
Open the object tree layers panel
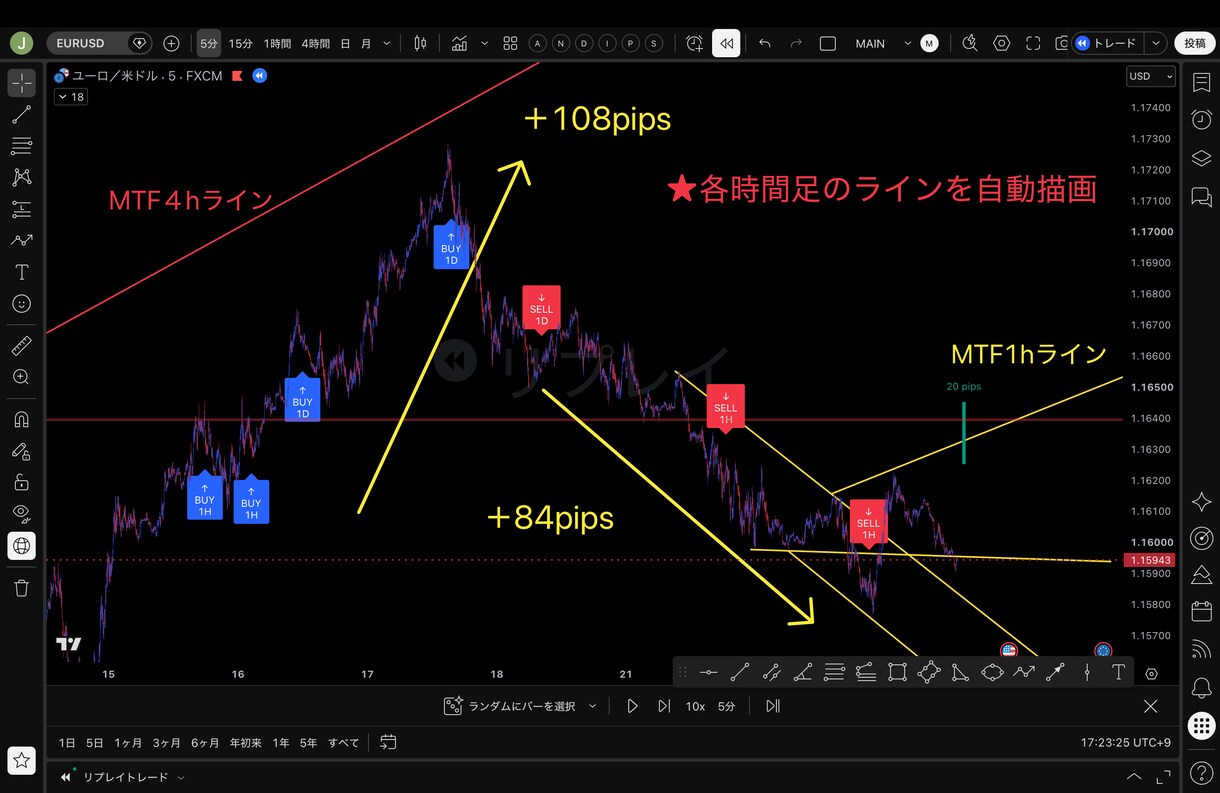point(1201,158)
